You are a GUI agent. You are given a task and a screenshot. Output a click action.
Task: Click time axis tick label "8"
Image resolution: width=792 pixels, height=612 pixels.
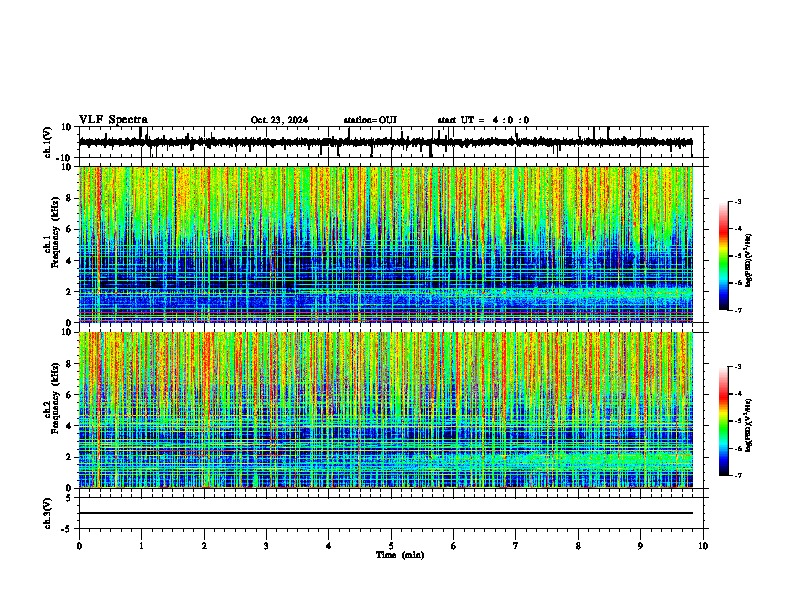point(578,546)
